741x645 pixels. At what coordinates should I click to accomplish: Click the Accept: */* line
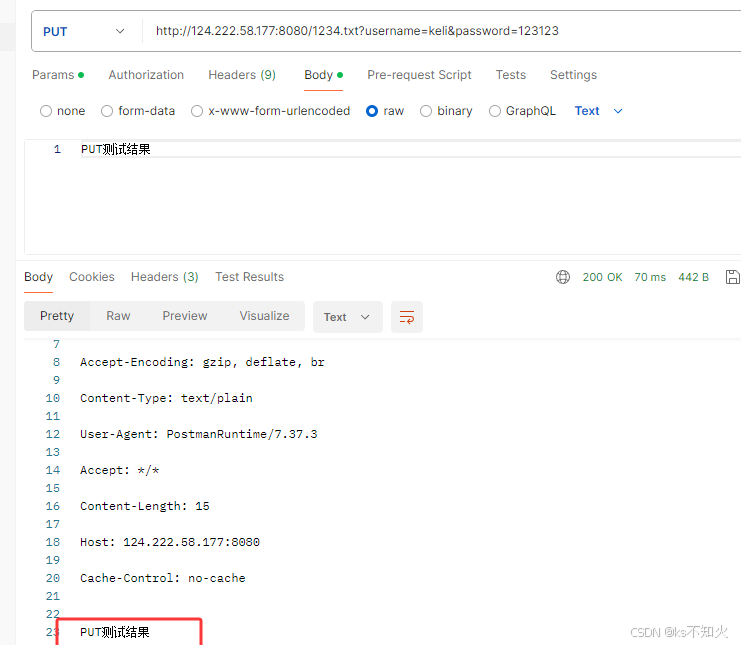[x=120, y=471]
